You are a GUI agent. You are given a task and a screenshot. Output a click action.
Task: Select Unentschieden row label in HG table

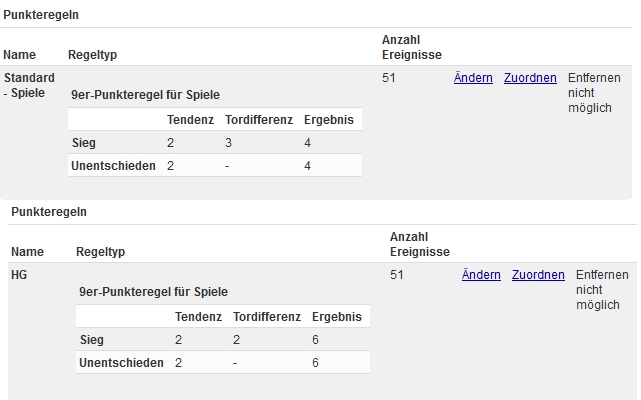(x=121, y=363)
